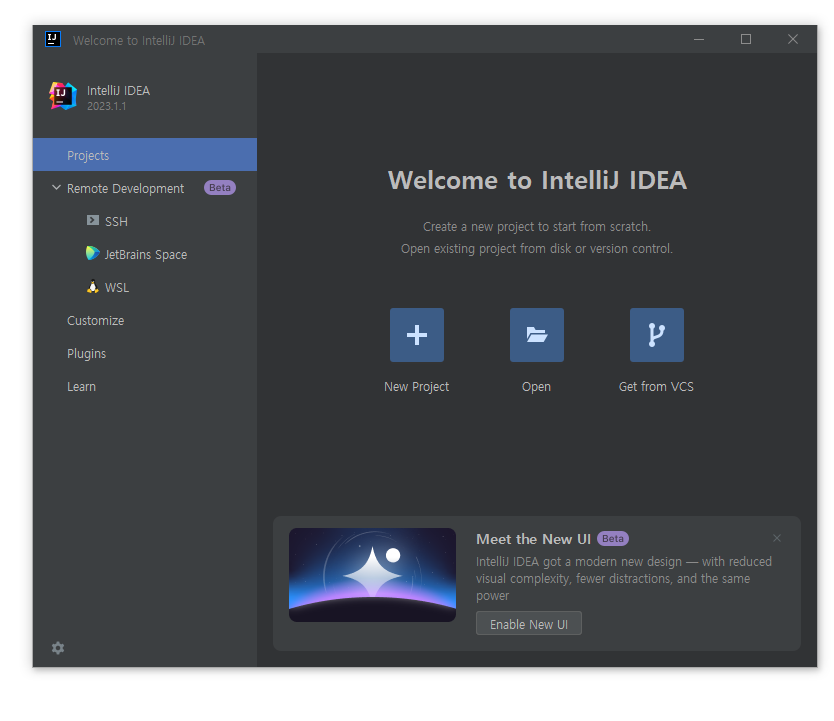Click the New Project label
834x721 pixels.
(x=416, y=387)
